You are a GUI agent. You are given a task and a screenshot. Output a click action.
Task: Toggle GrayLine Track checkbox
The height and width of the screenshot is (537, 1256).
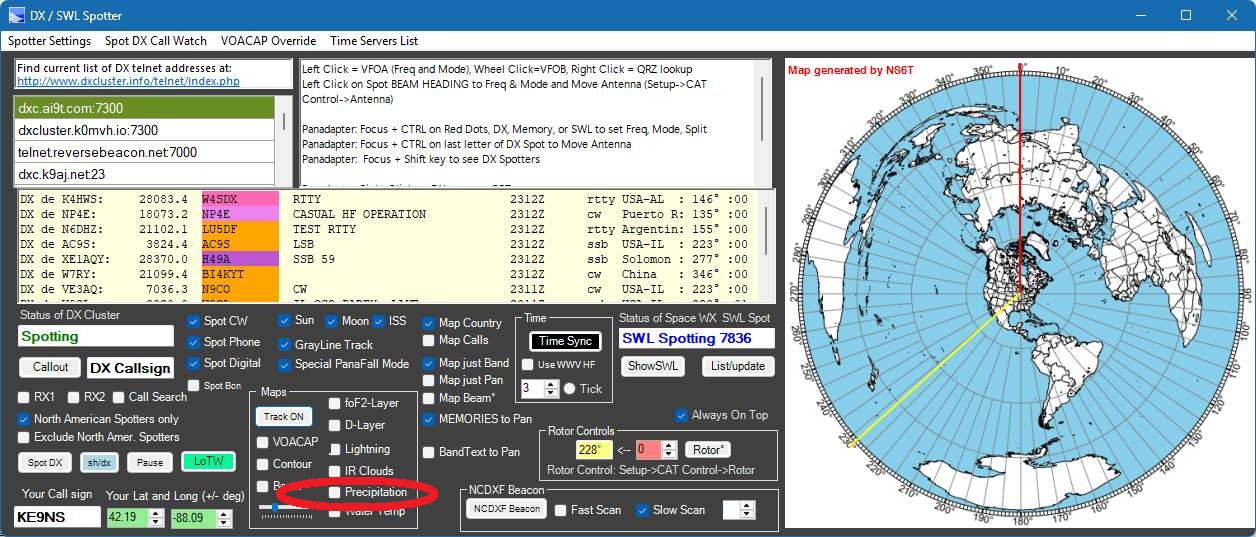pyautogui.click(x=284, y=344)
